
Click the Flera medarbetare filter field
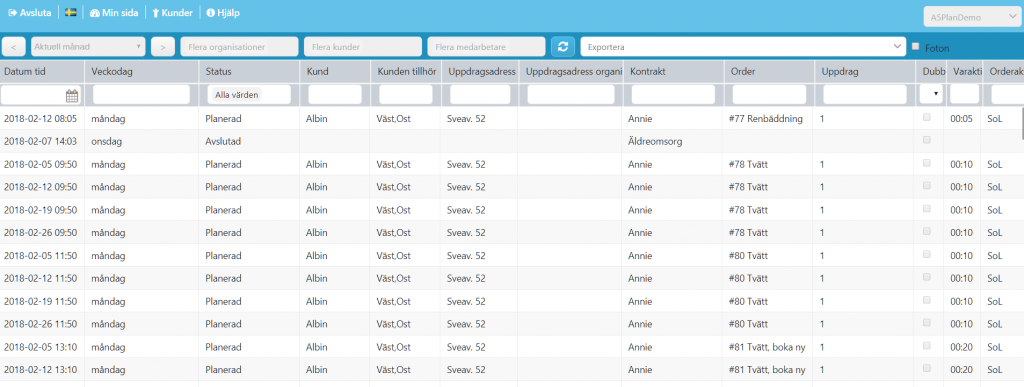(487, 47)
